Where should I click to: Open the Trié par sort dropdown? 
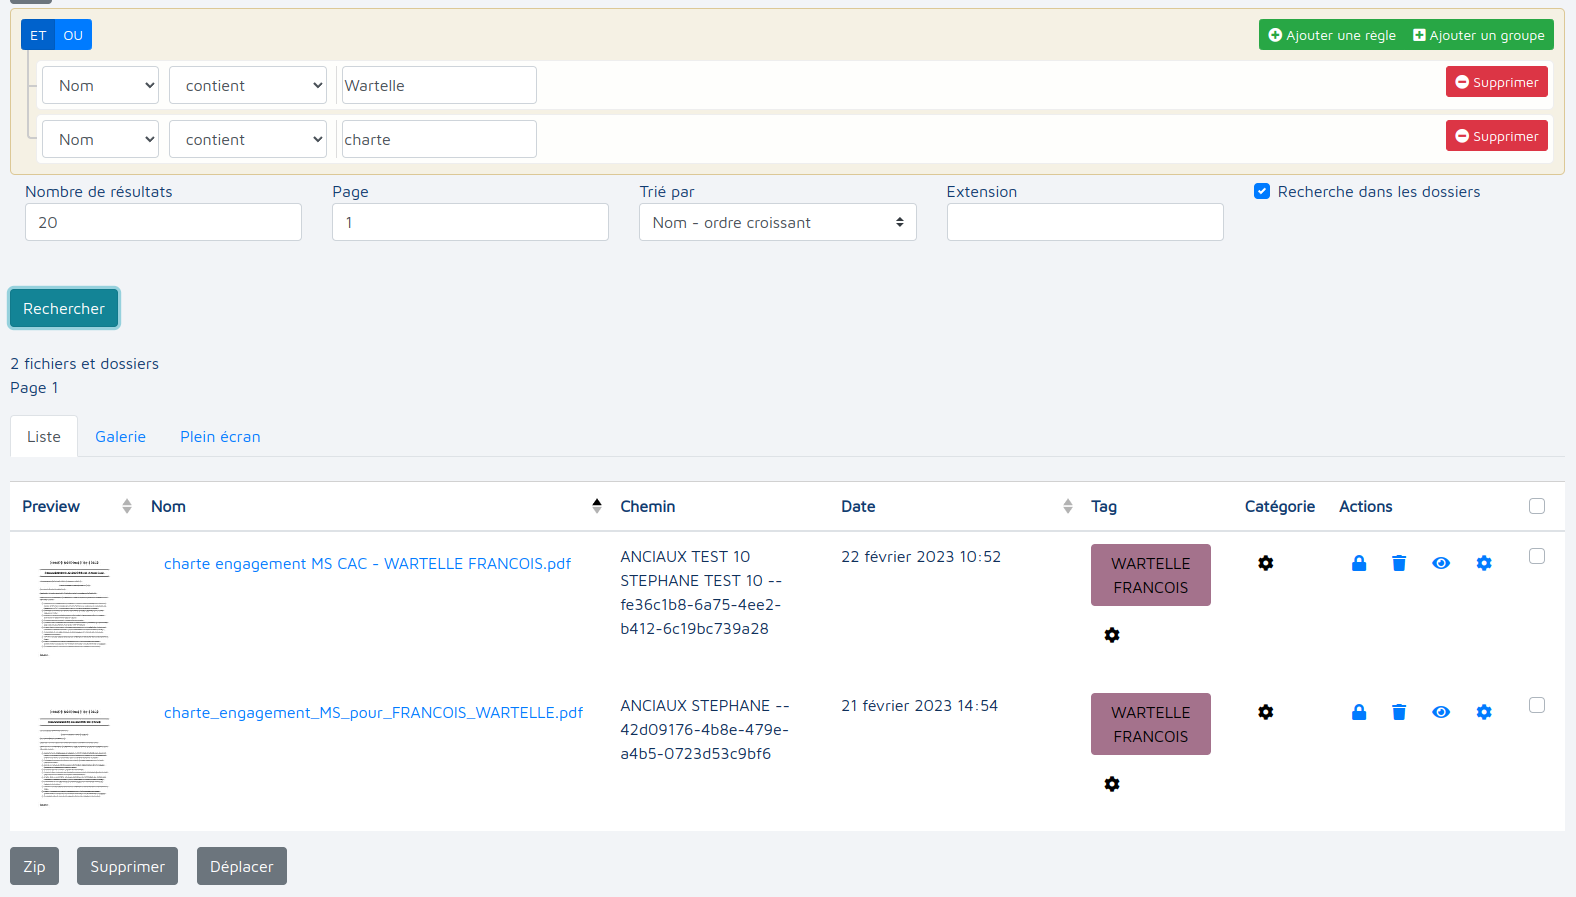777,222
